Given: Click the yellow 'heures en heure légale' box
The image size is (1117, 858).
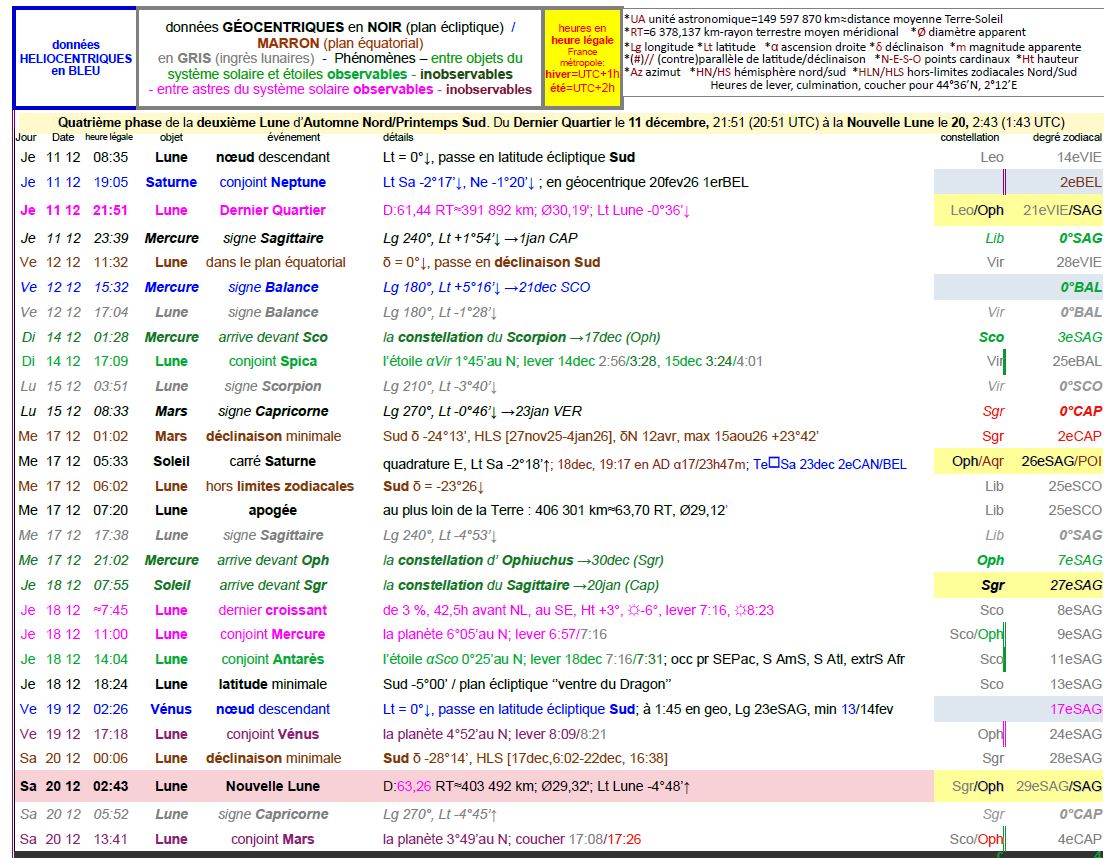Looking at the screenshot, I should click(582, 58).
